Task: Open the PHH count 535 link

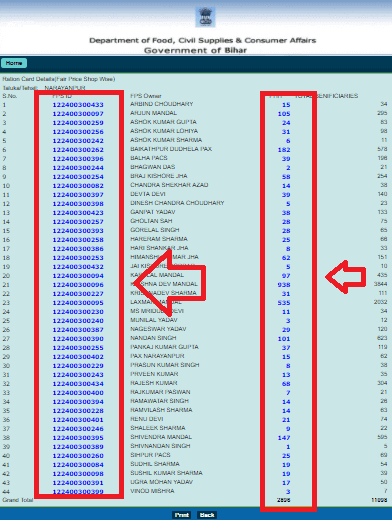Action: [284, 303]
